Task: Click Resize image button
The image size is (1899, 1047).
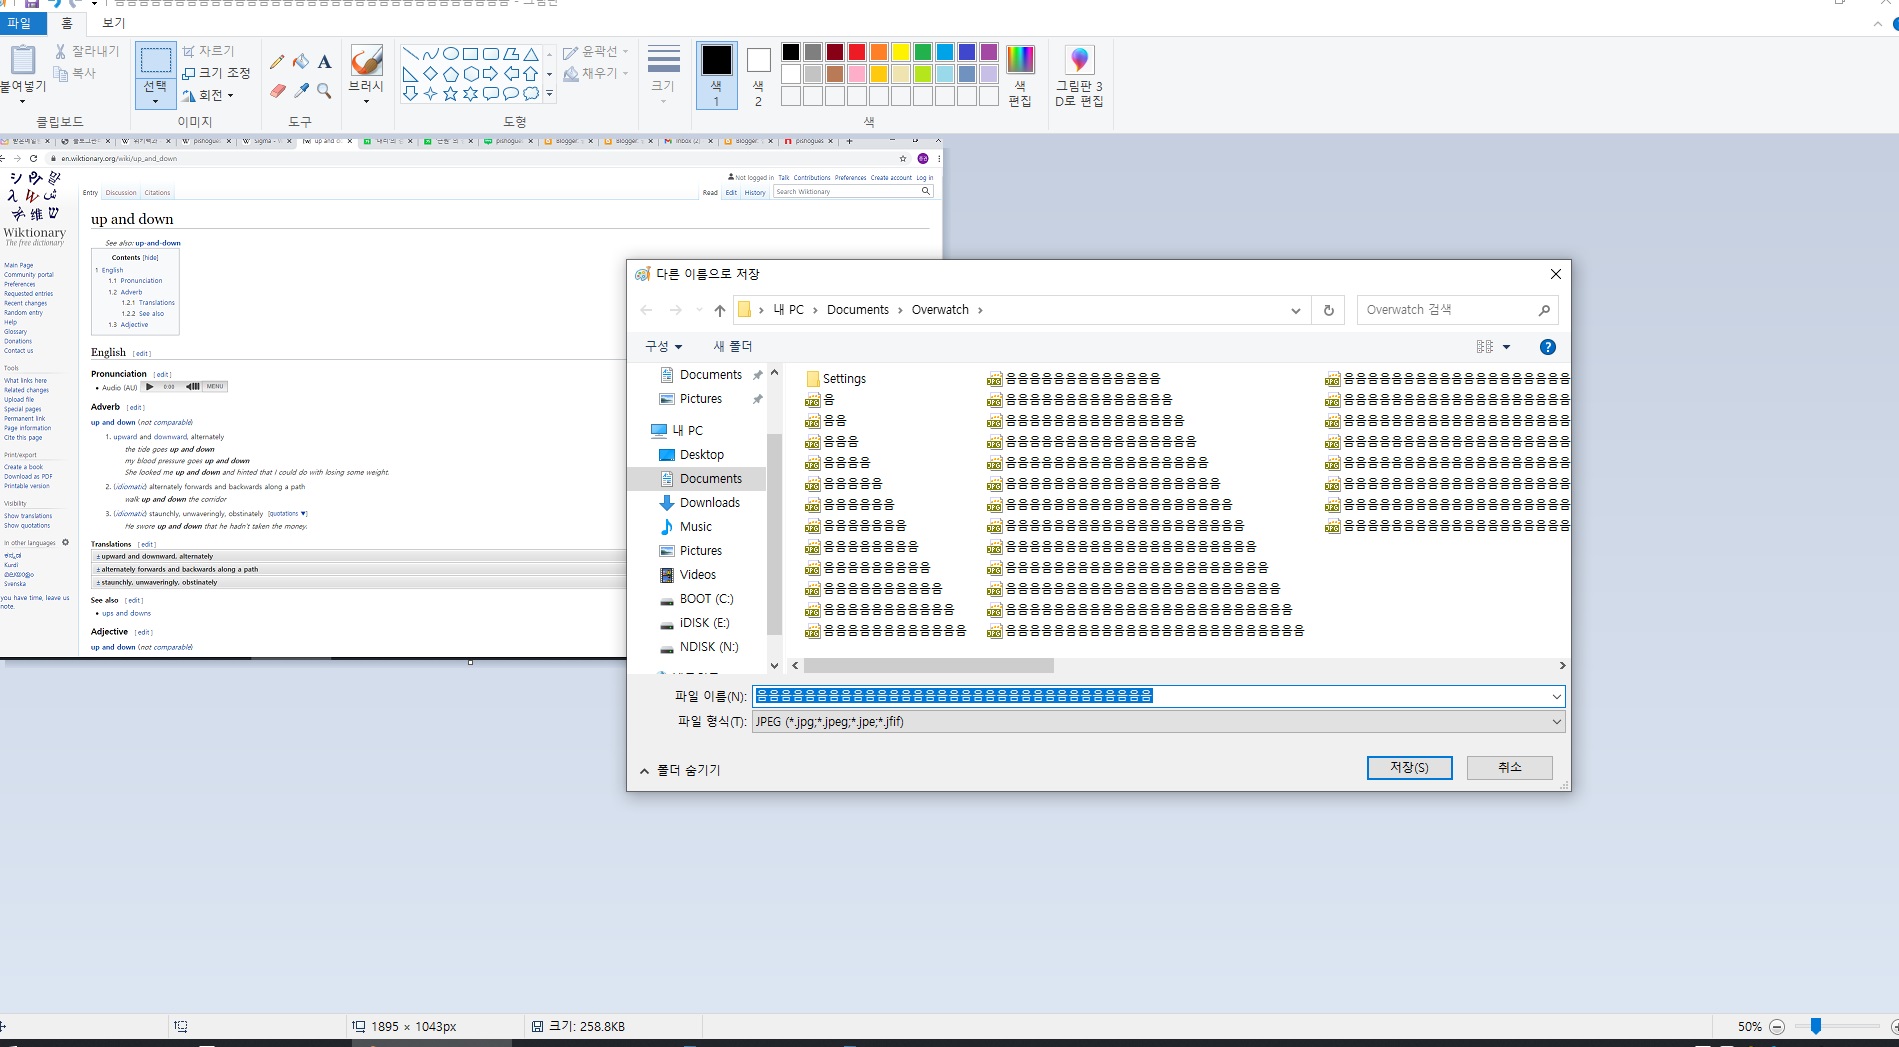Action: [216, 73]
